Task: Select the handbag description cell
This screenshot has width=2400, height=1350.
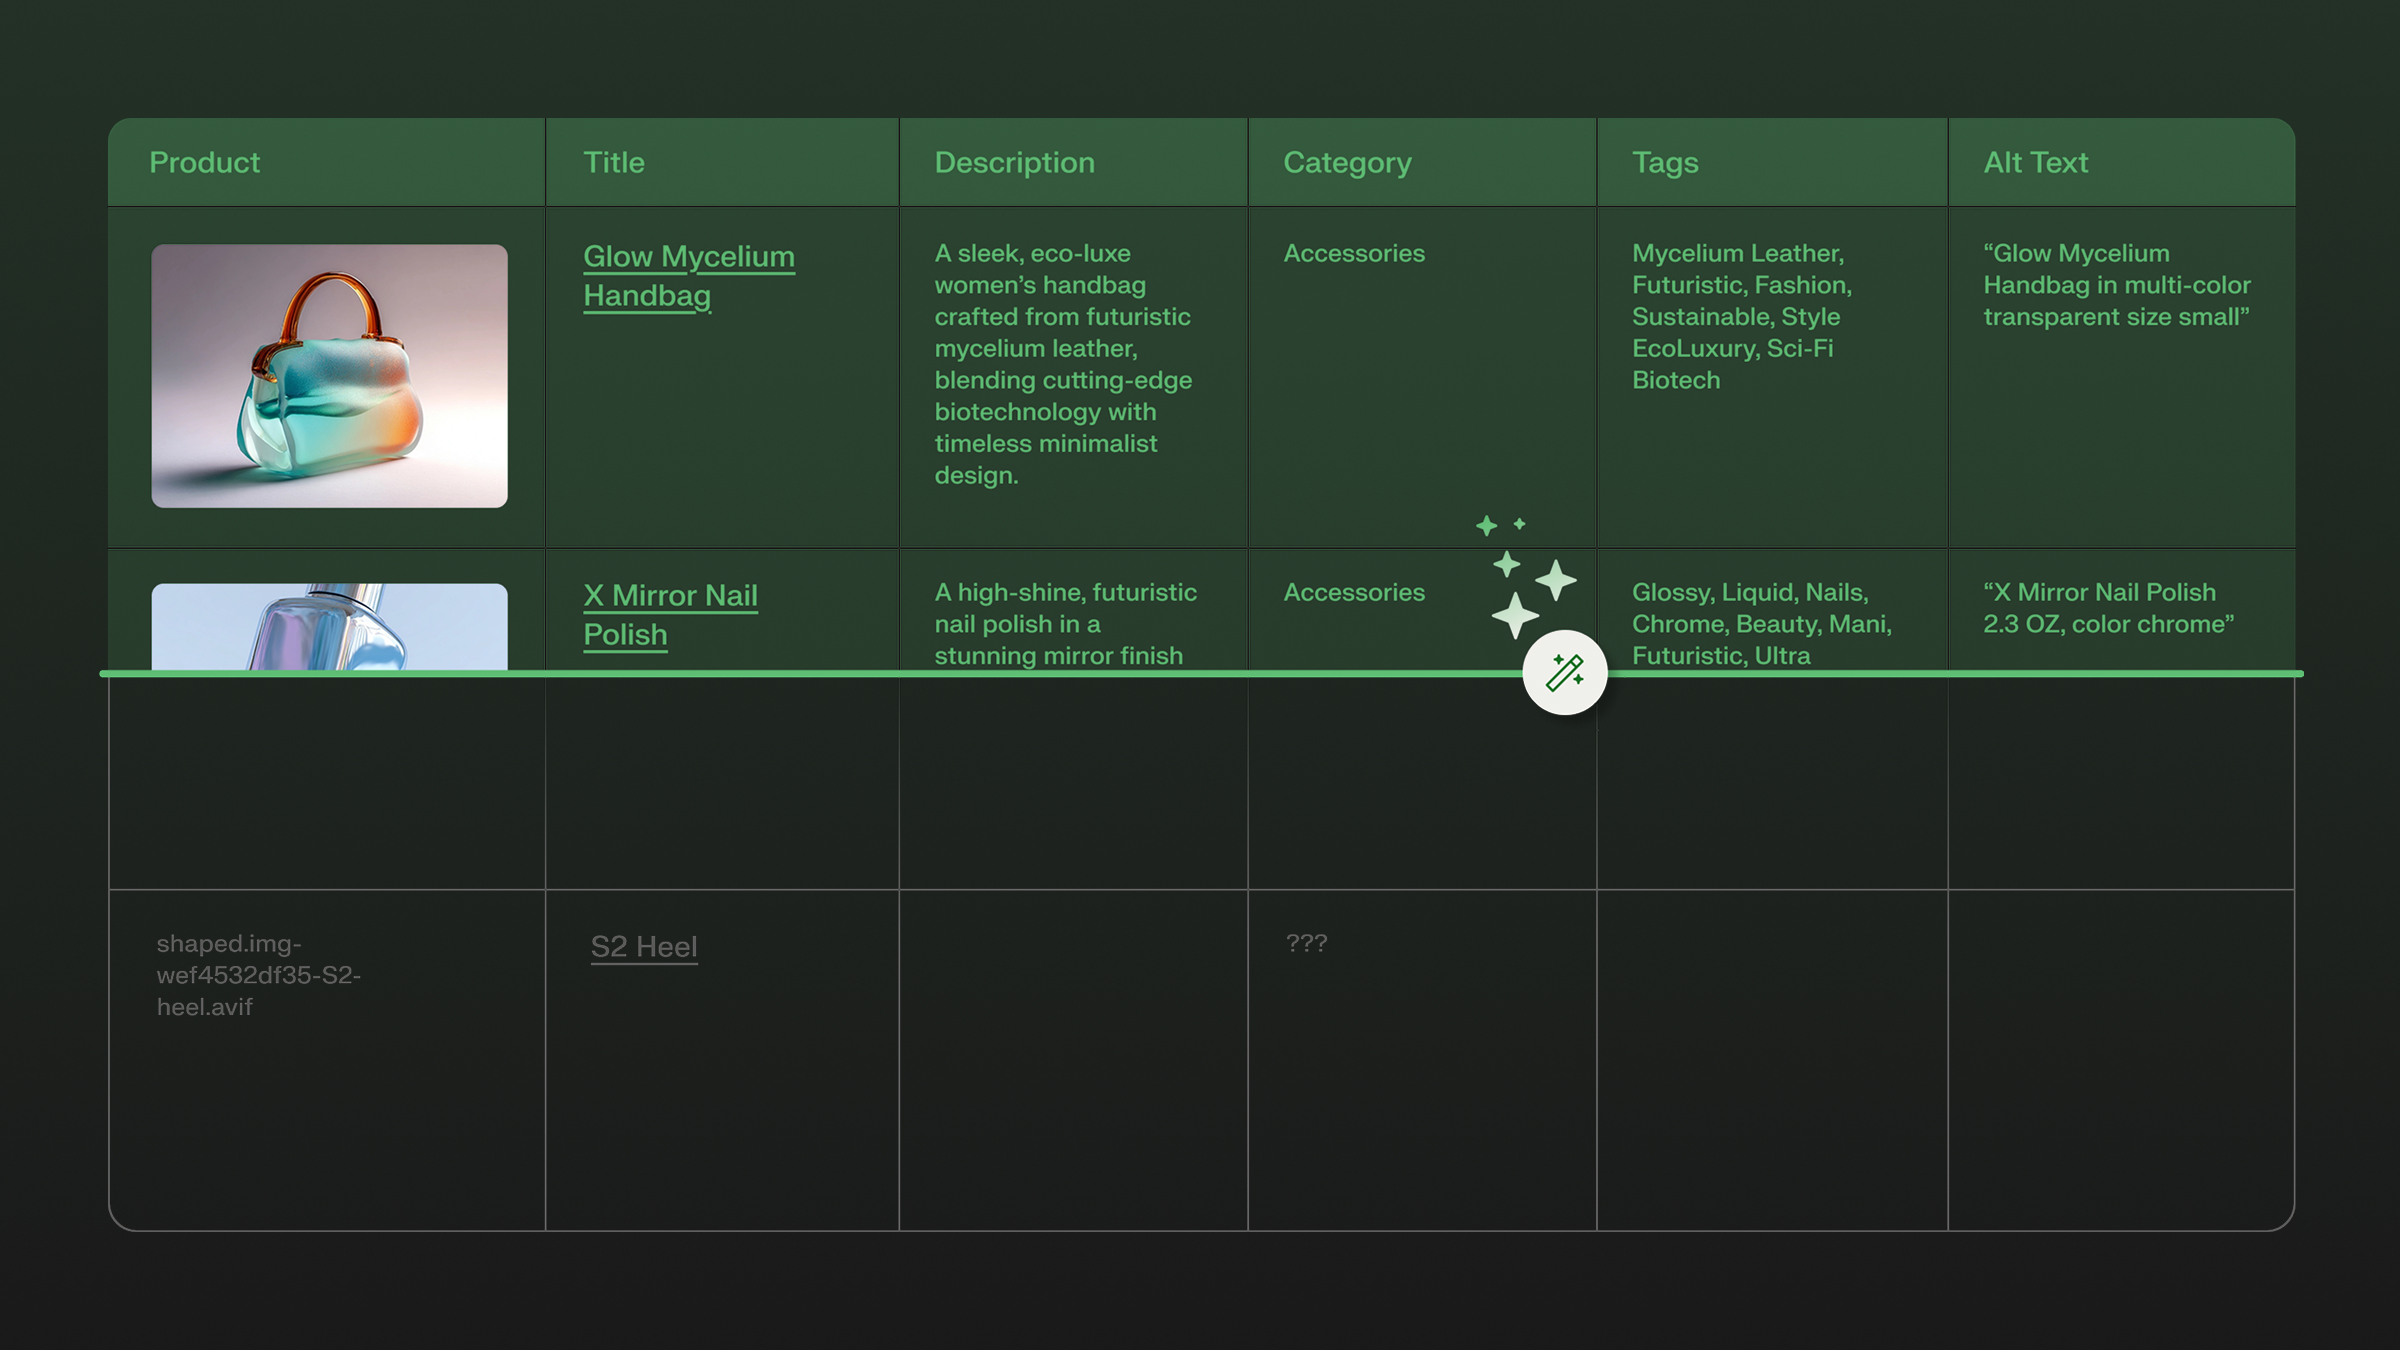Action: coord(1062,364)
